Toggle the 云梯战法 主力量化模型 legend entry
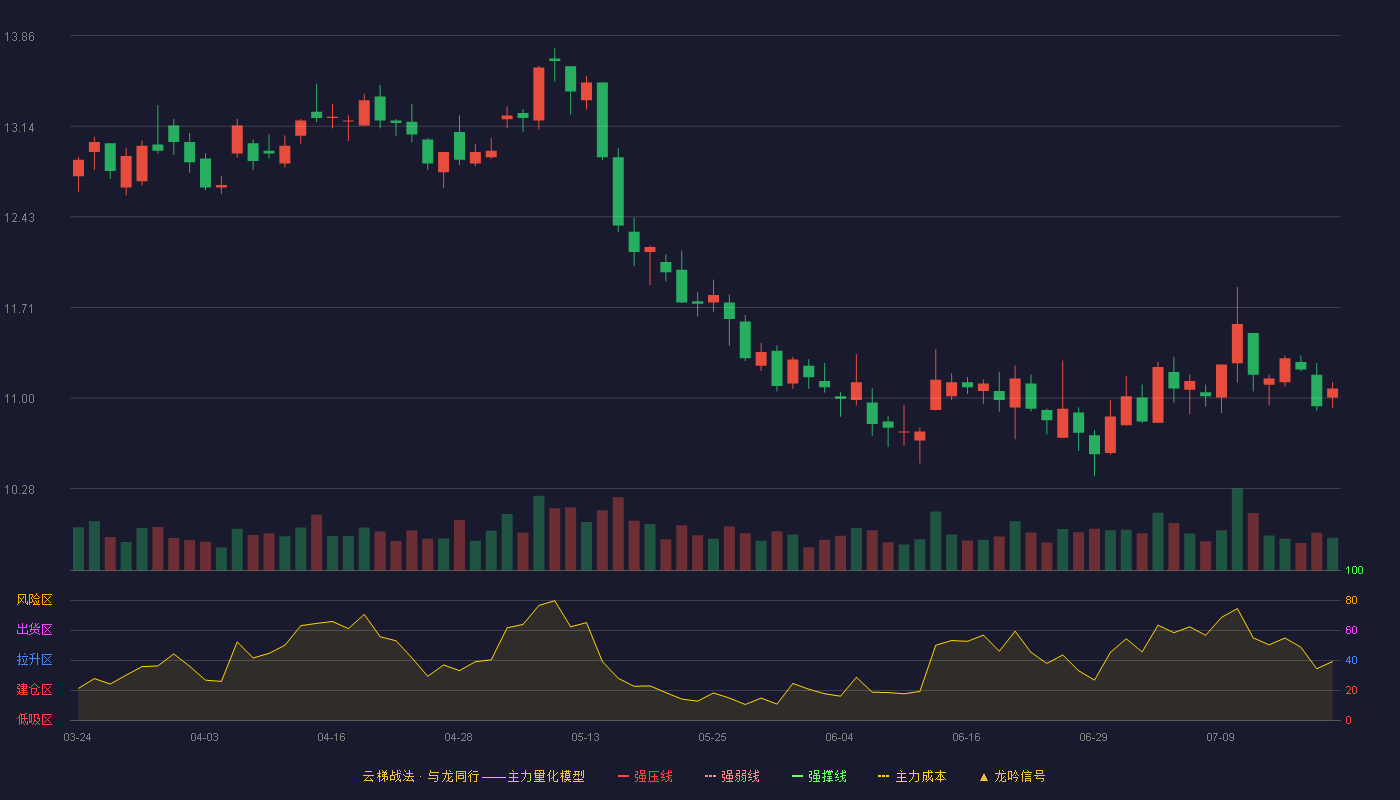1400x800 pixels. pos(473,776)
